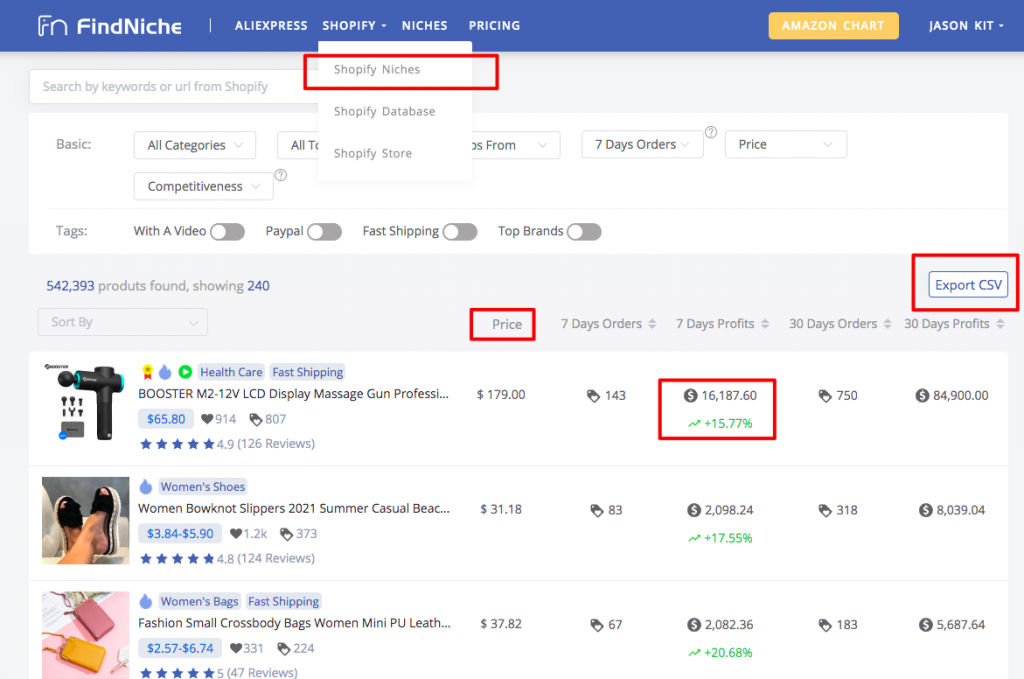Click the $3.84-$5.90 price badge
Screen dimensions: 1024x679
click(180, 533)
